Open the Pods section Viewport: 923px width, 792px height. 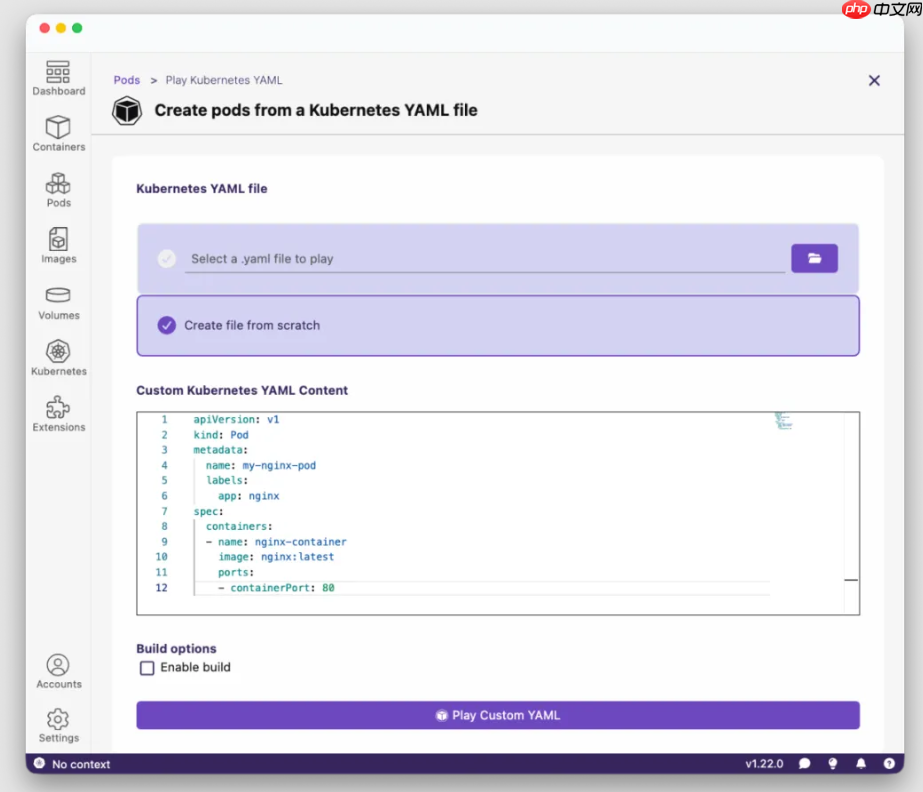(58, 190)
